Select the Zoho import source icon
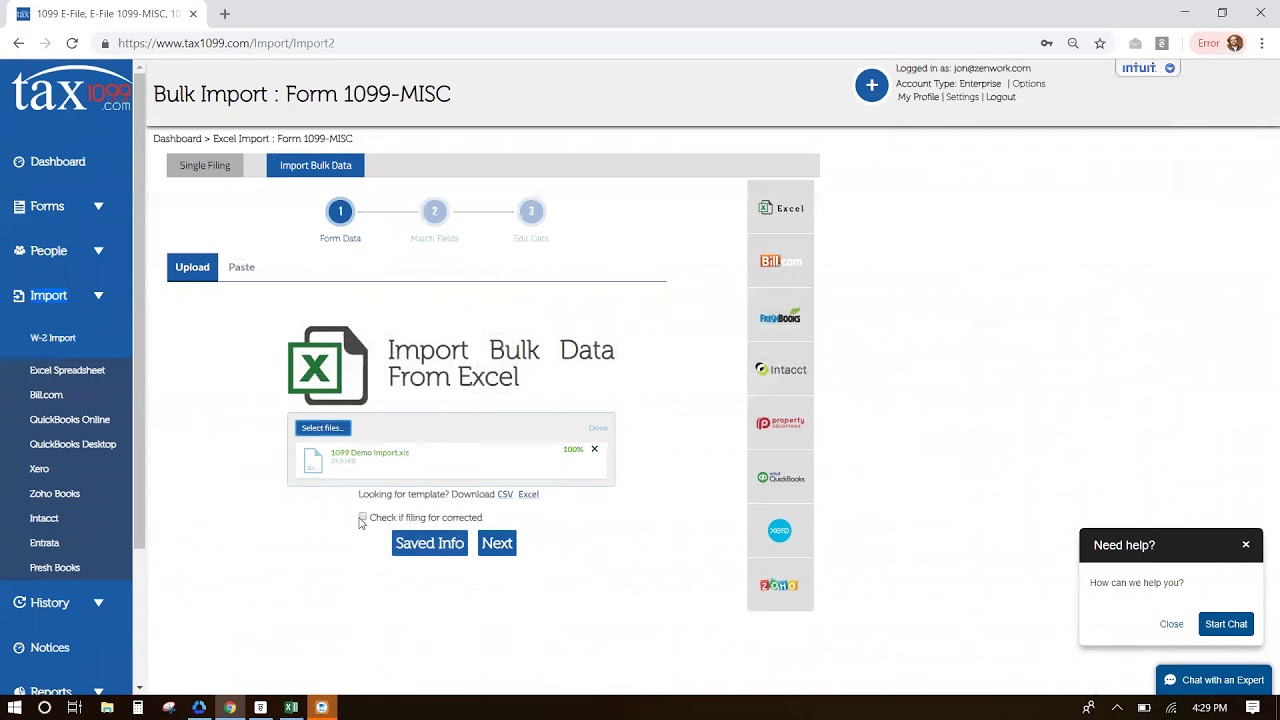The width and height of the screenshot is (1280, 720). point(779,585)
